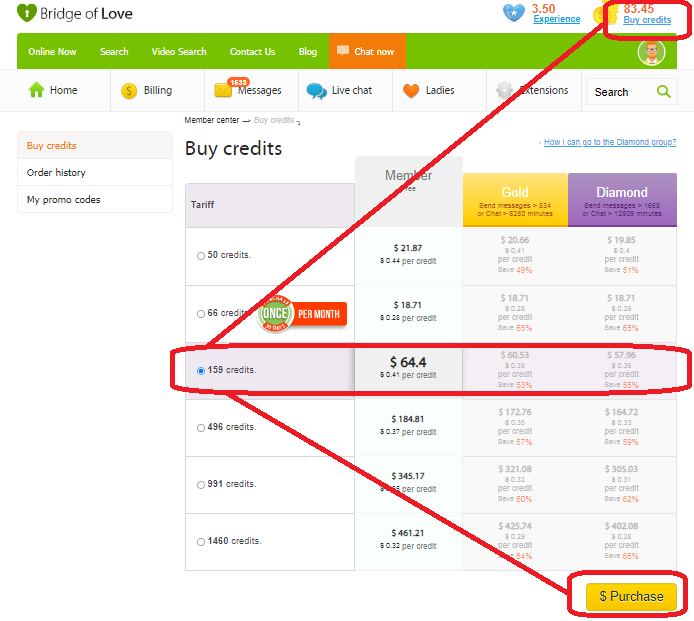Select the 66 credits radio button

[x=200, y=314]
